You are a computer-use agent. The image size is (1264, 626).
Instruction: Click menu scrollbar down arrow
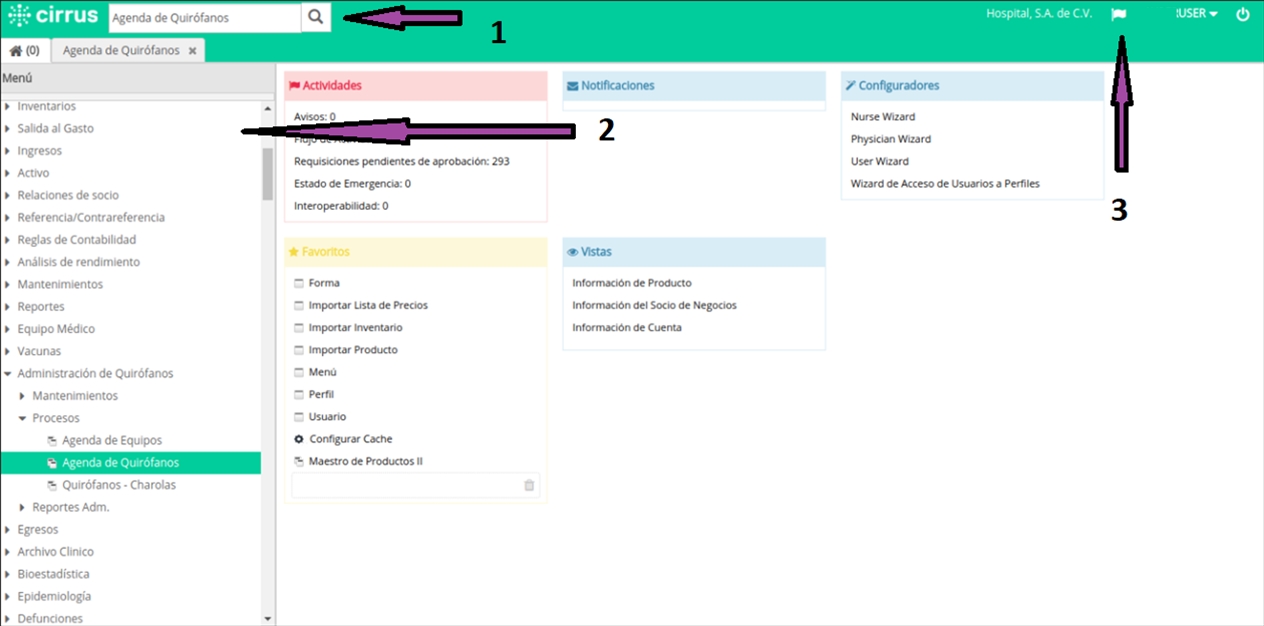coord(267,619)
